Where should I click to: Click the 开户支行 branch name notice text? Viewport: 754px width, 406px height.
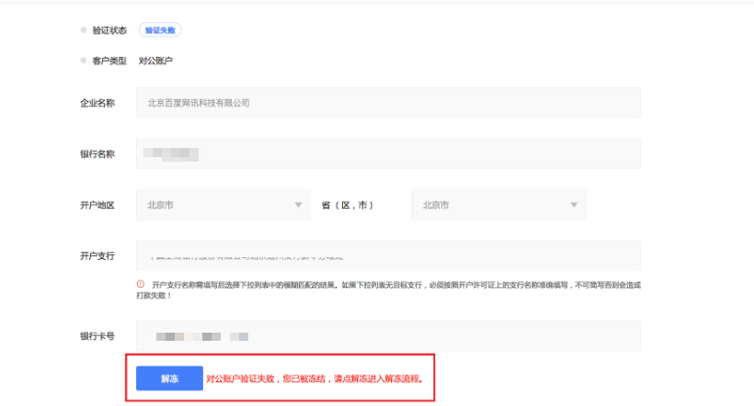(x=390, y=289)
